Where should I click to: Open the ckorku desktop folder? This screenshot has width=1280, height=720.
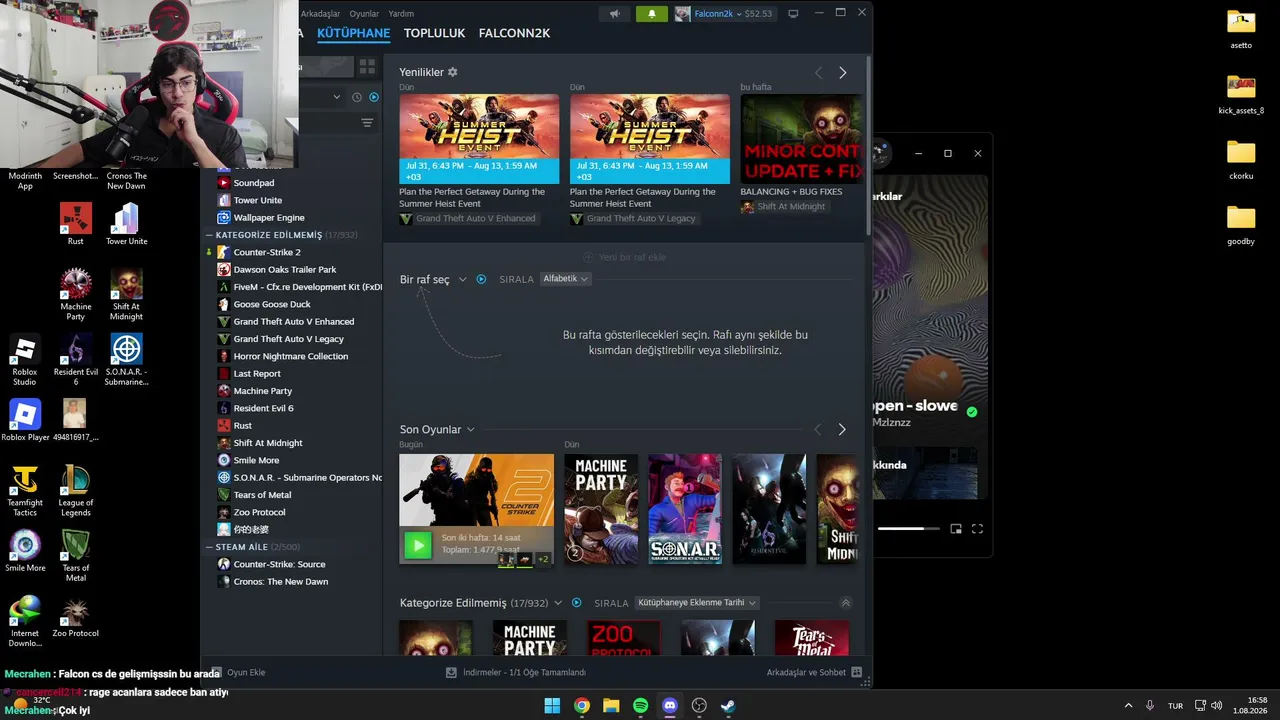click(x=1241, y=159)
